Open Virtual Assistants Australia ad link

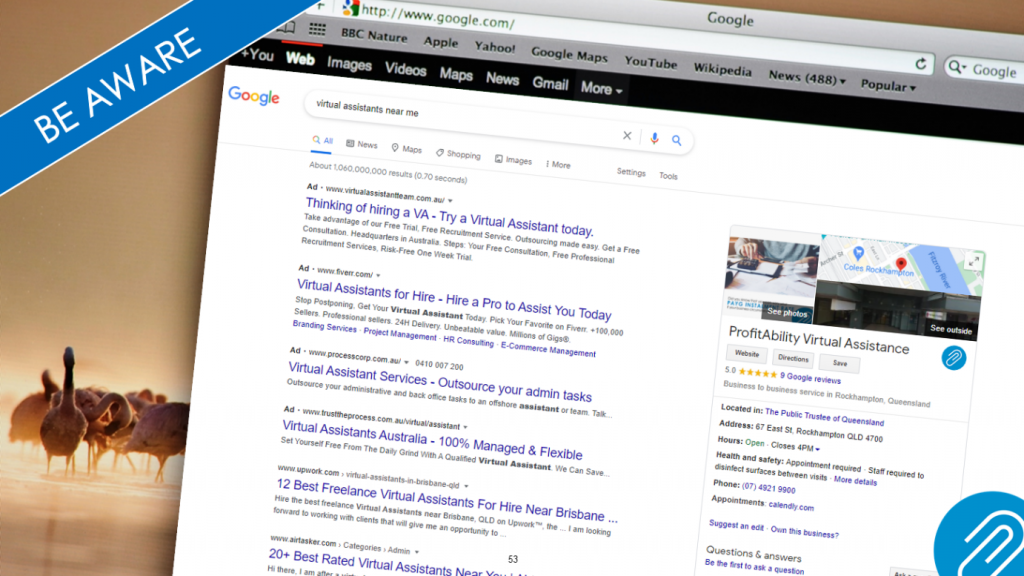click(432, 440)
